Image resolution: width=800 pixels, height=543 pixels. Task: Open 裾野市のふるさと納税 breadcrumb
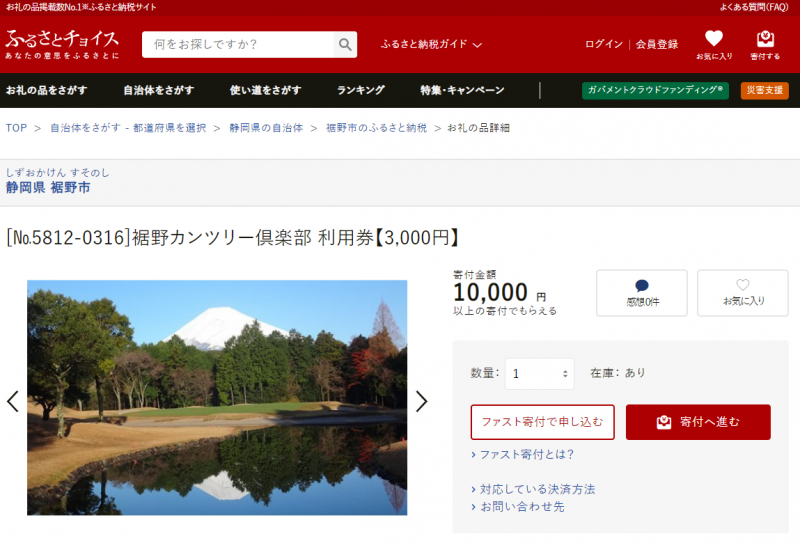click(377, 128)
